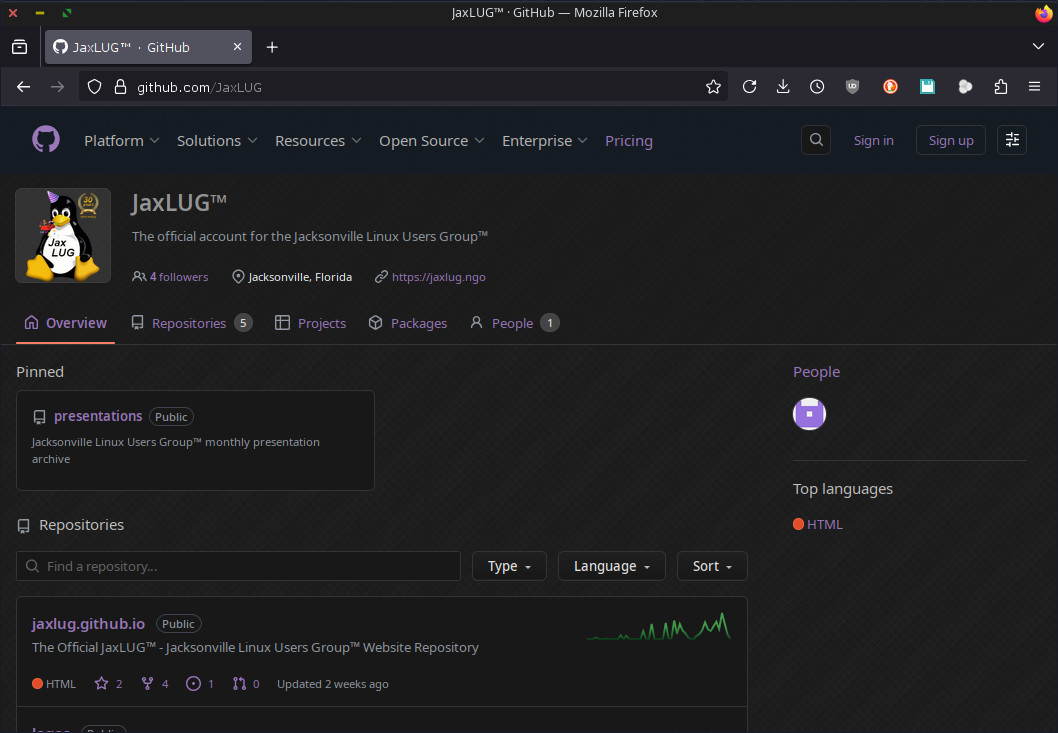View the 4 followers link
Screen dimensions: 1058x733
tap(170, 277)
